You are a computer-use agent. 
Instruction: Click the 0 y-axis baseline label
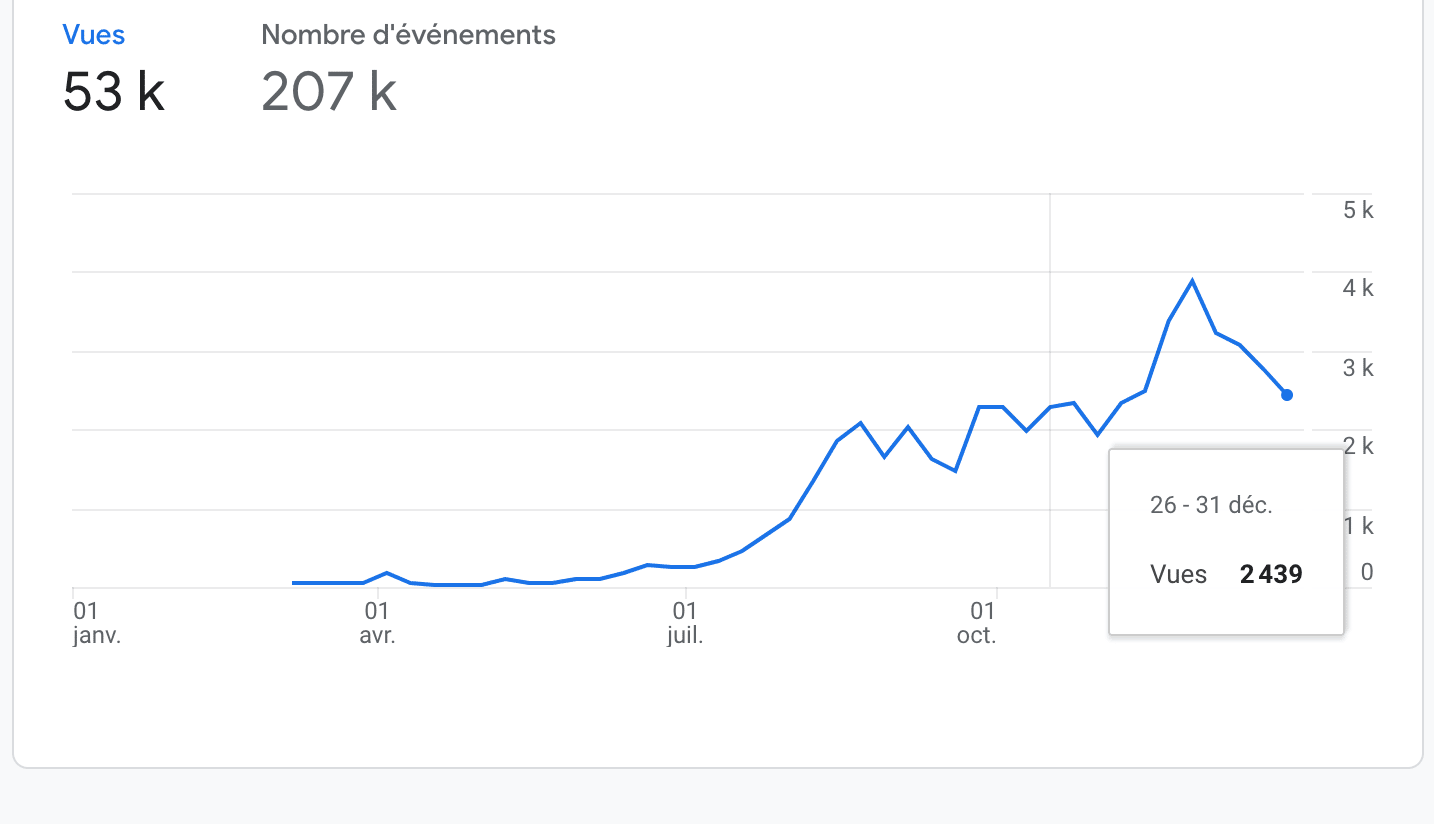pos(1366,572)
